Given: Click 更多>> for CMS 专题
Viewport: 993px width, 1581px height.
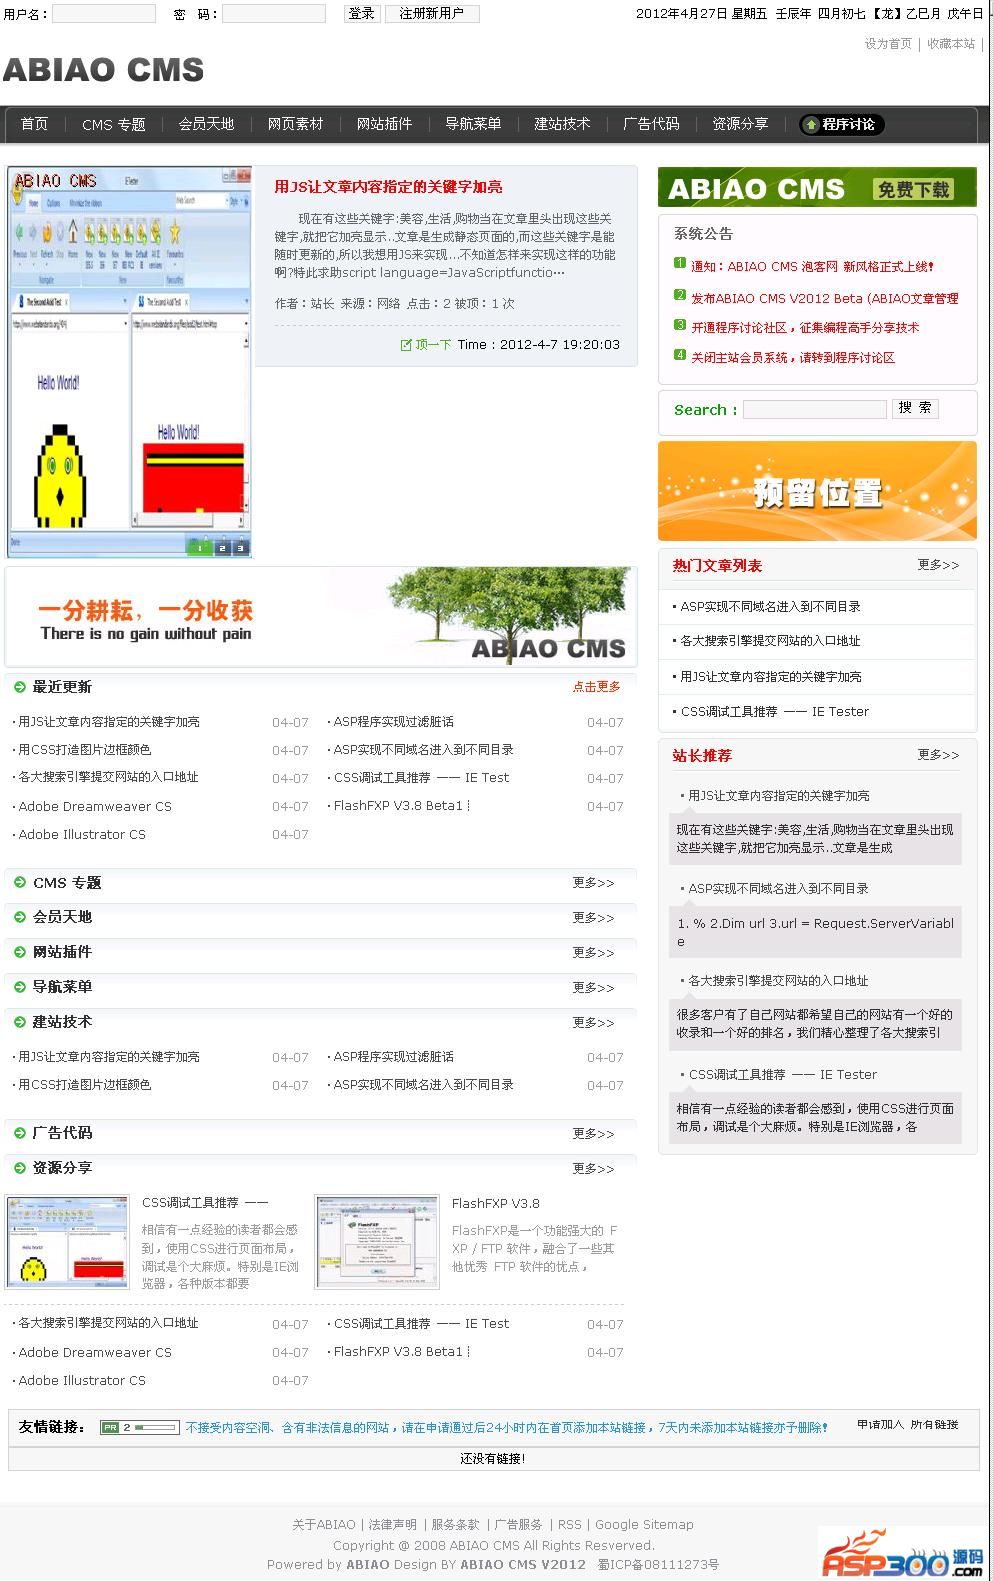Looking at the screenshot, I should coord(594,883).
